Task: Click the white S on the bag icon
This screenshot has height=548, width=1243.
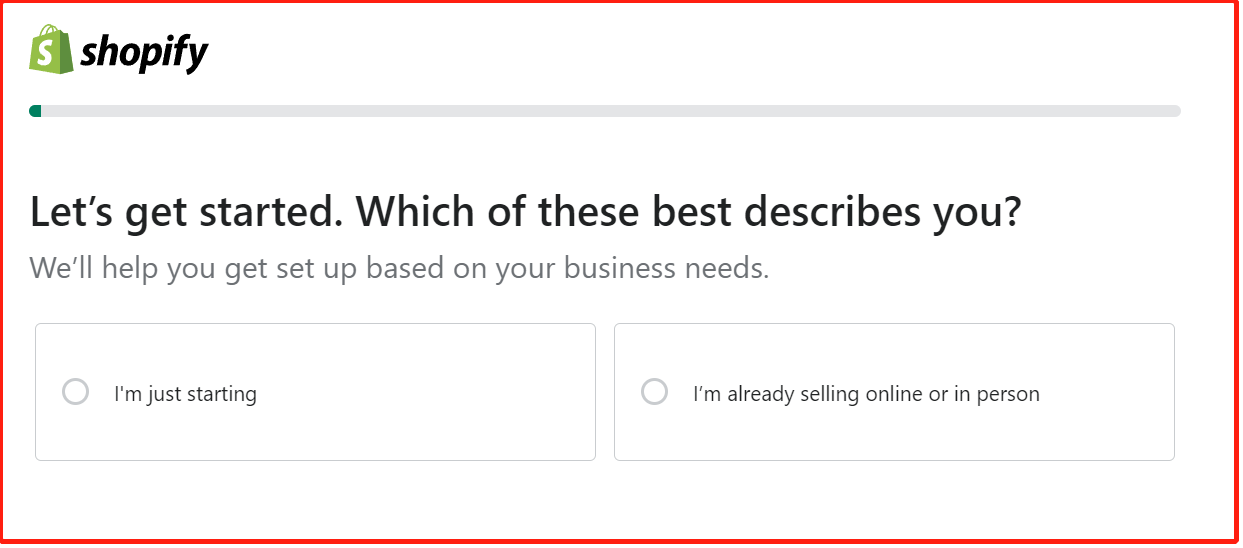Action: pyautogui.click(x=46, y=51)
